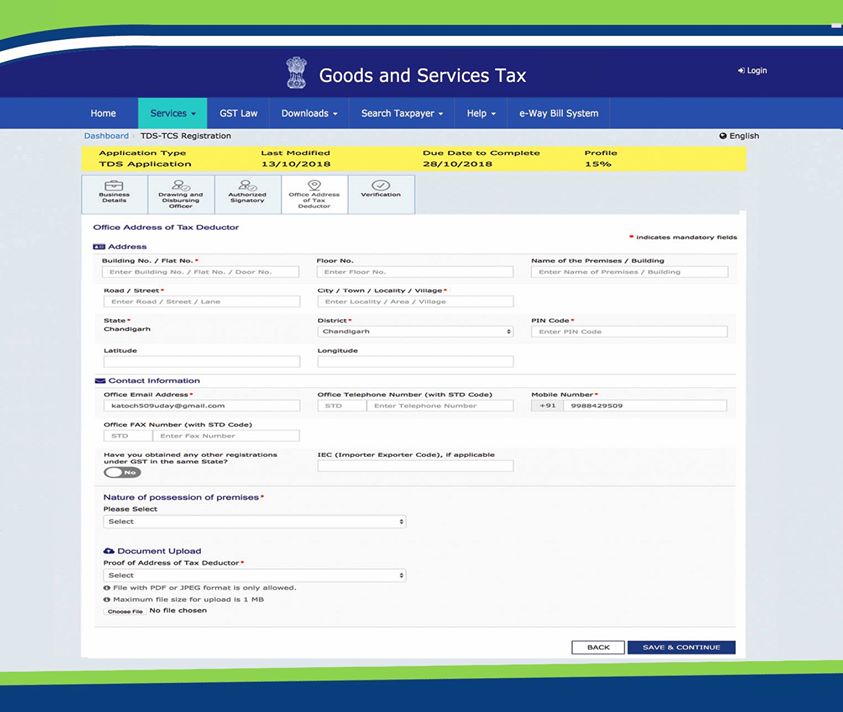The width and height of the screenshot is (843, 712).
Task: Click the 'No file chosen' text
Action: [x=178, y=611]
